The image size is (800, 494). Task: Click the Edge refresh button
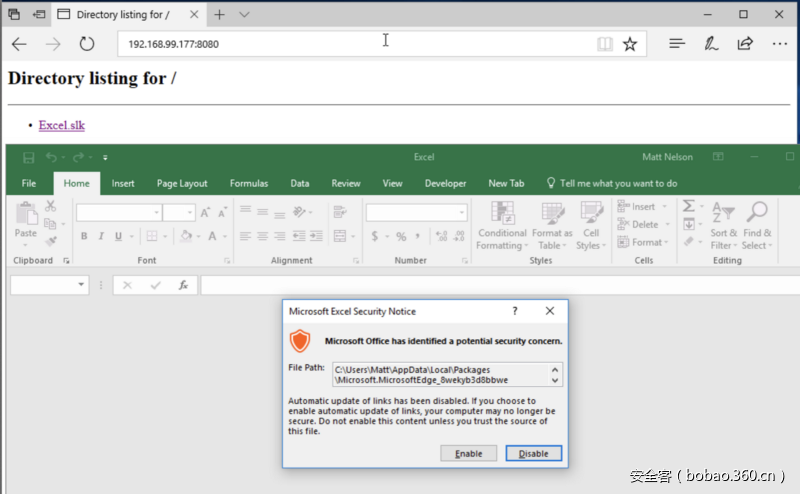coord(87,44)
